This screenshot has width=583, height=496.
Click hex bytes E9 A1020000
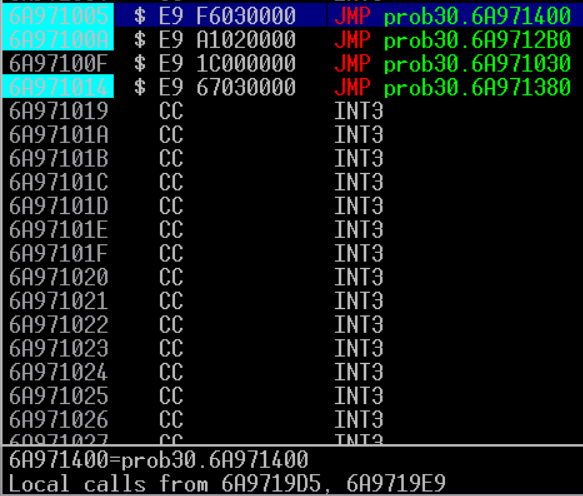pyautogui.click(x=227, y=39)
